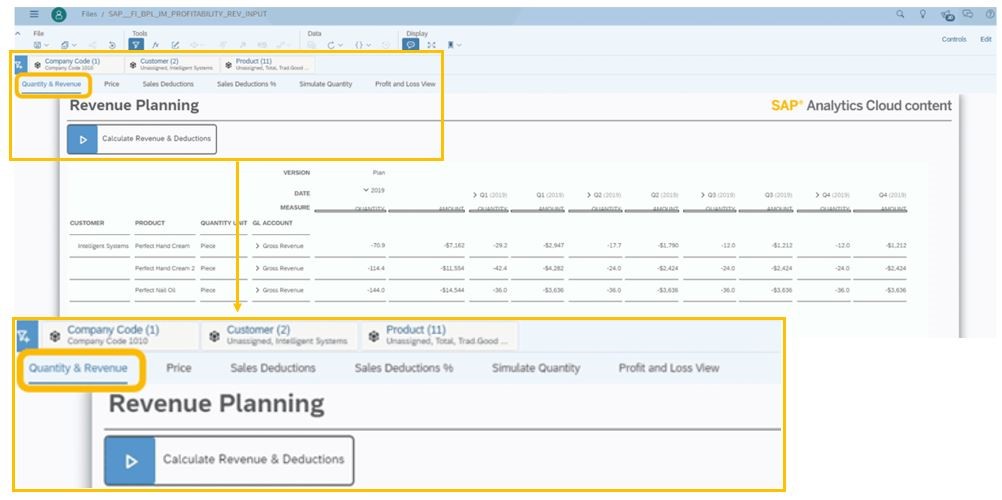Switch to the Price tab in the enlarged callout
1002x500 pixels.
click(179, 368)
